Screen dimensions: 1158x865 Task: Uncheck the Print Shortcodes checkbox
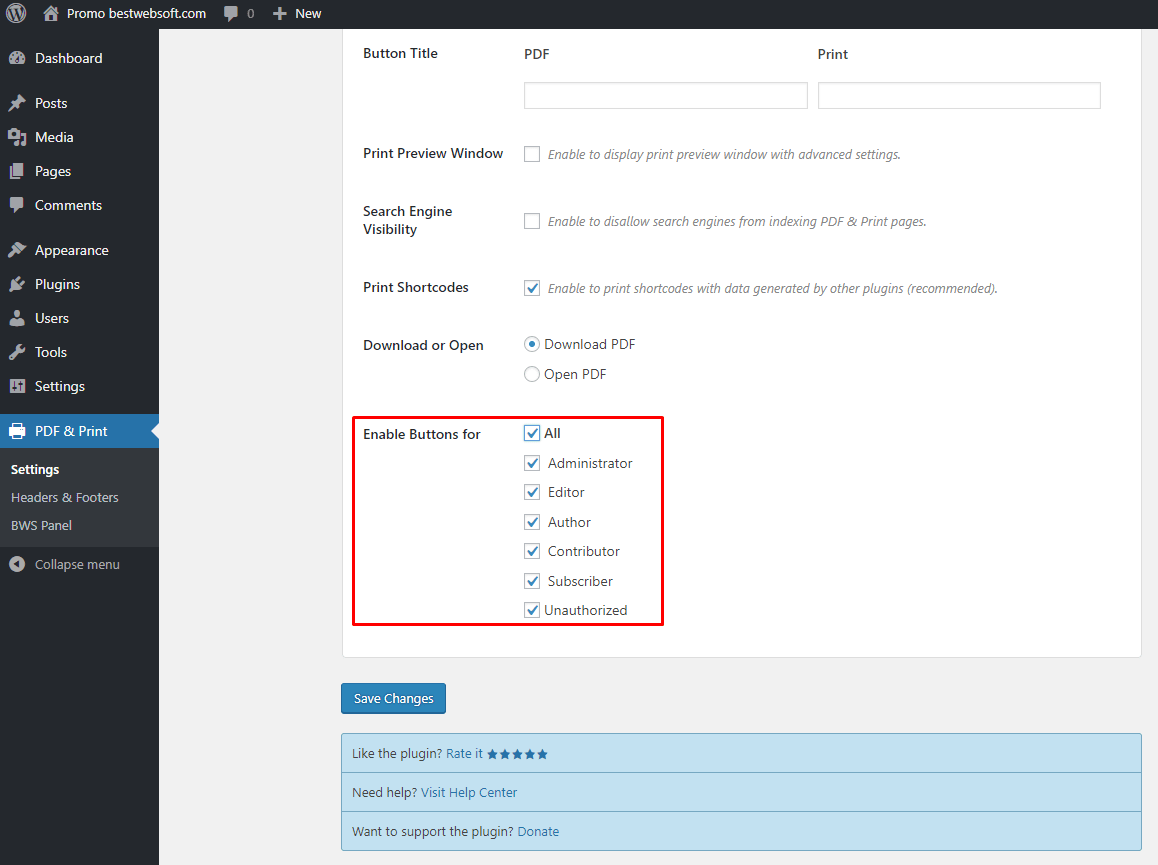532,288
